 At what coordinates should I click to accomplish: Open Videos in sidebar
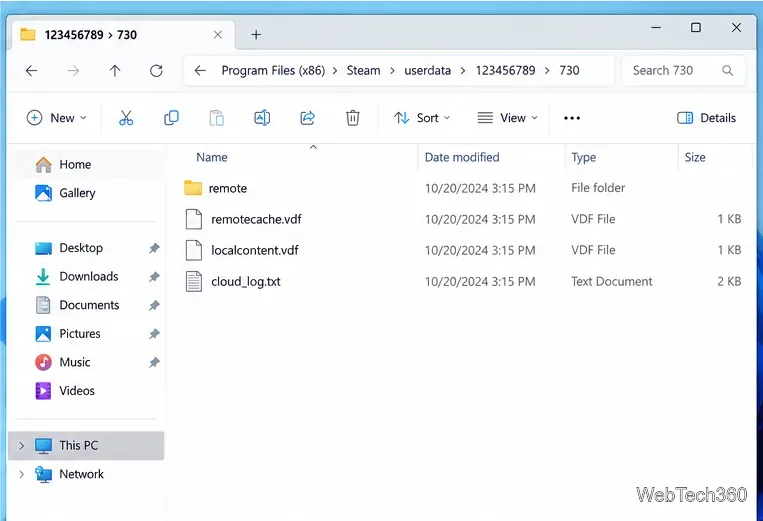[77, 391]
